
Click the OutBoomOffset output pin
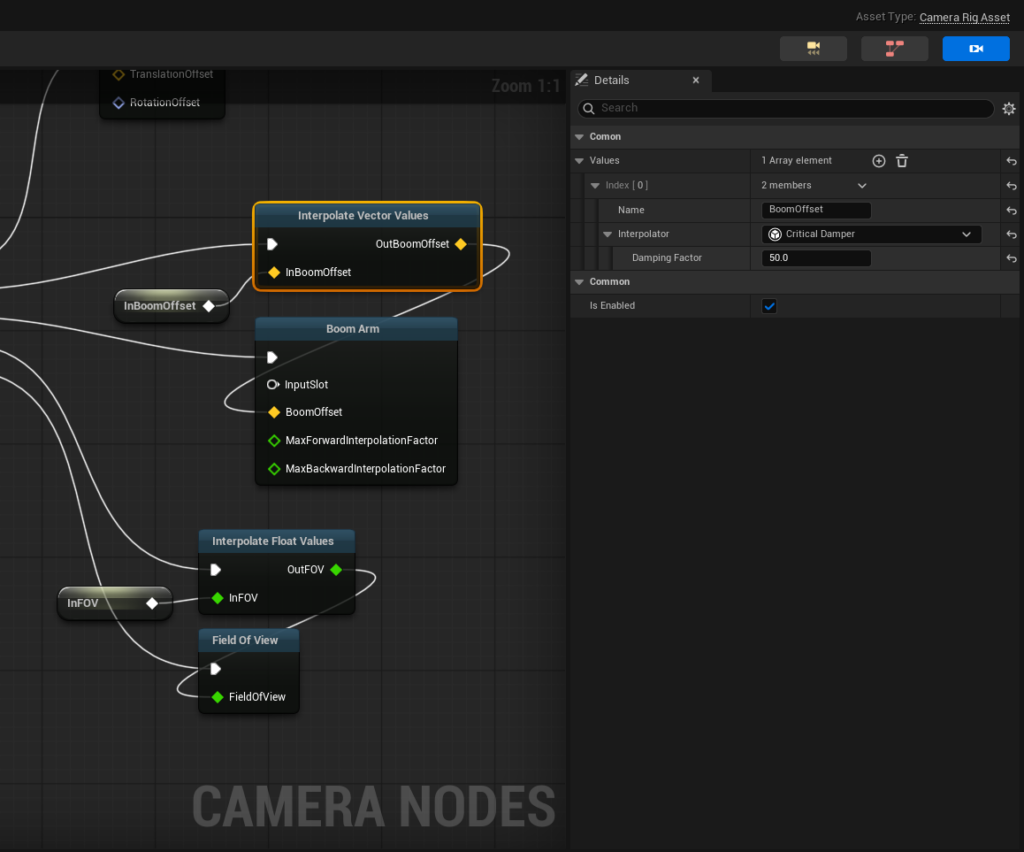coord(461,244)
